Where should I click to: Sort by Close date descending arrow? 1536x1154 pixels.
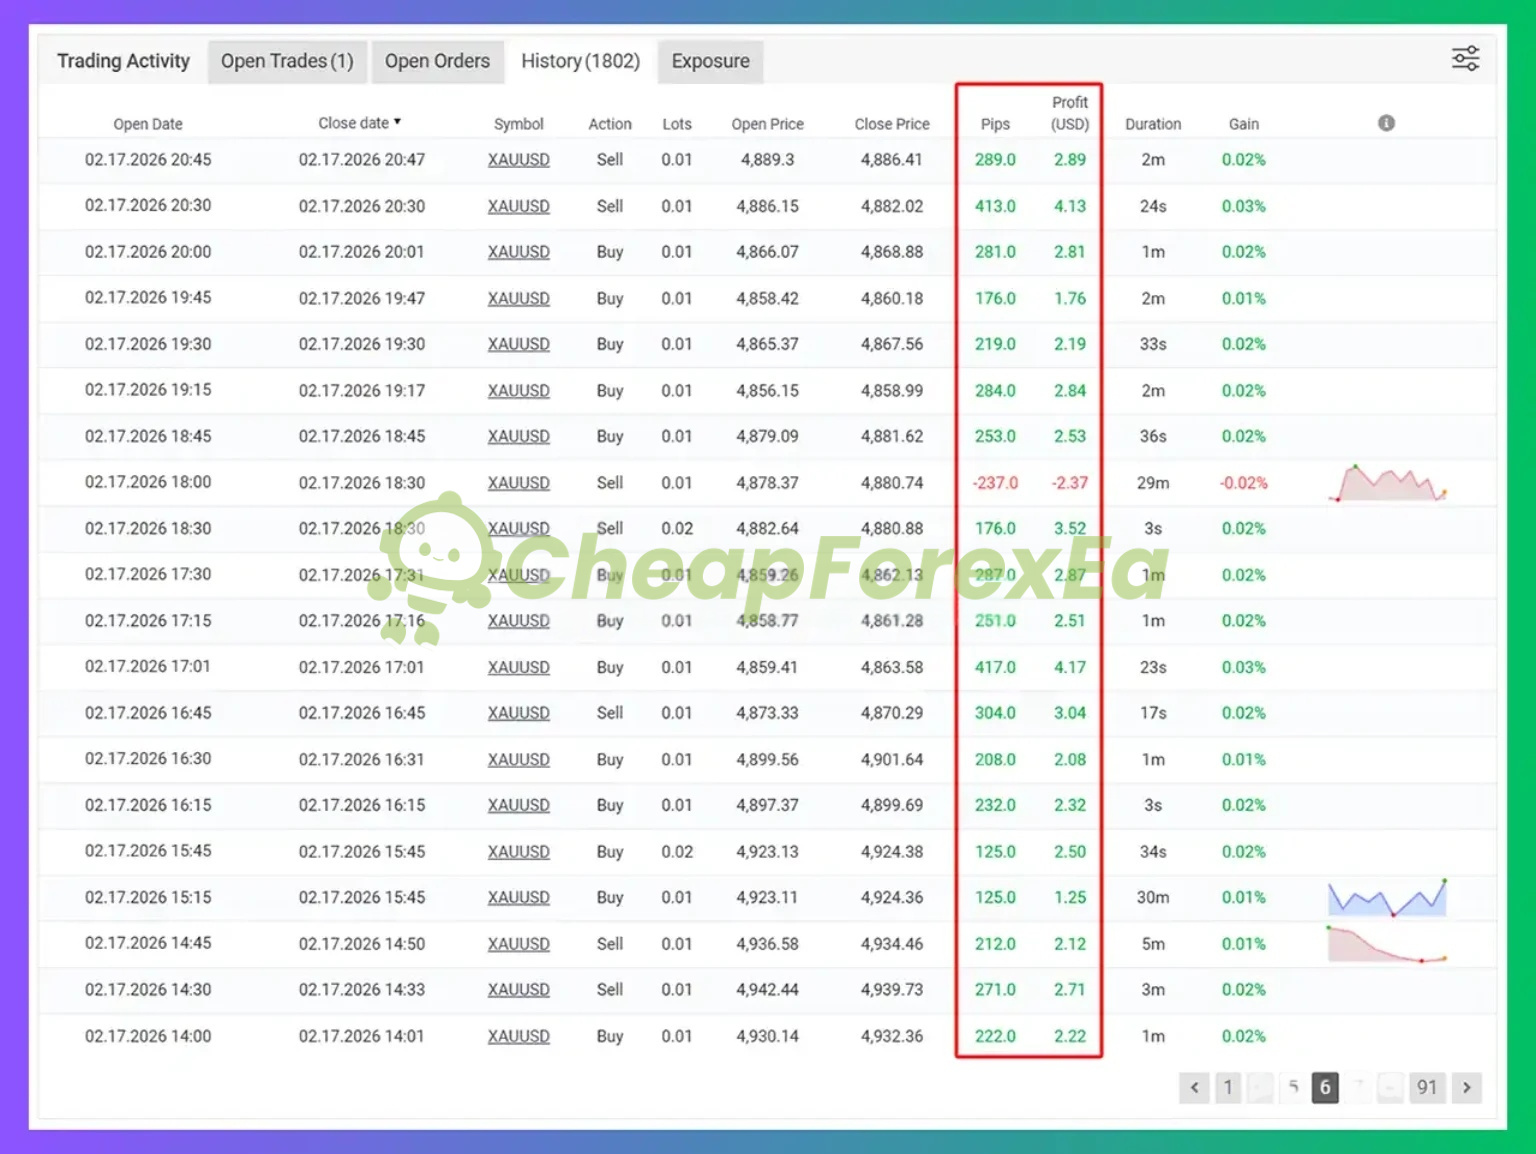397,122
